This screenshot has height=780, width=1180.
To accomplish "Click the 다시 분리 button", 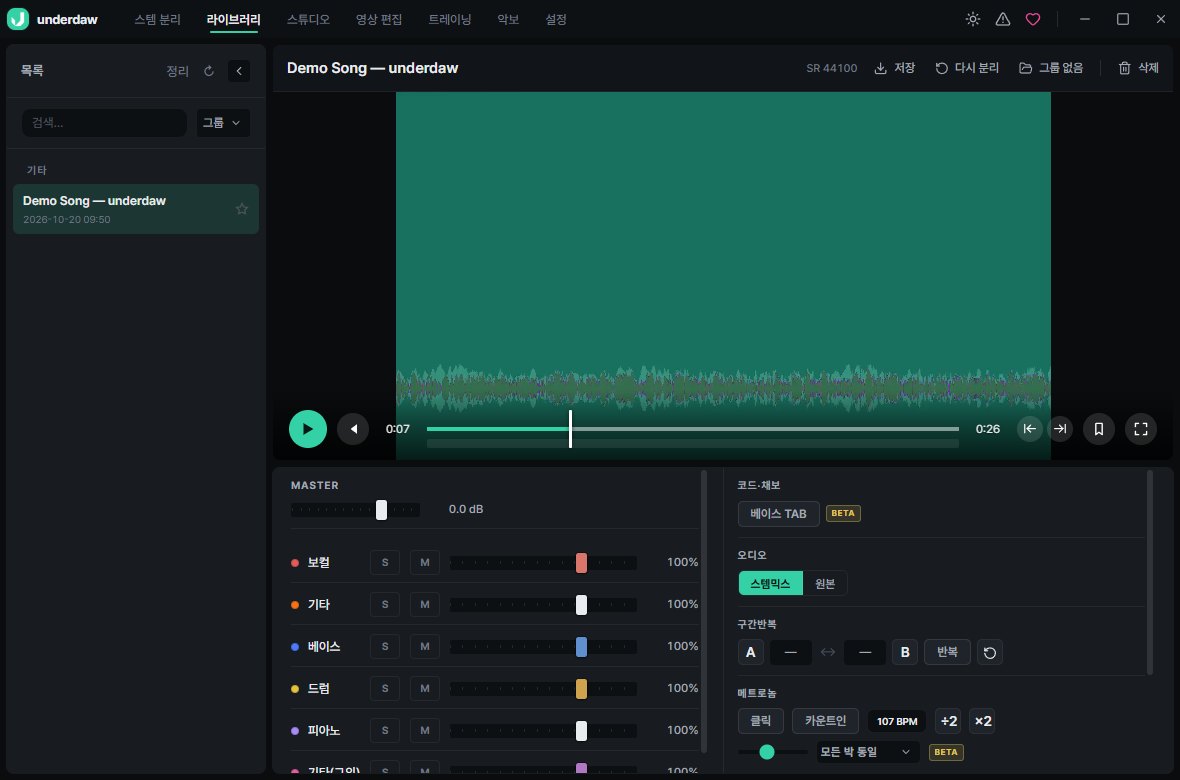I will (967, 68).
